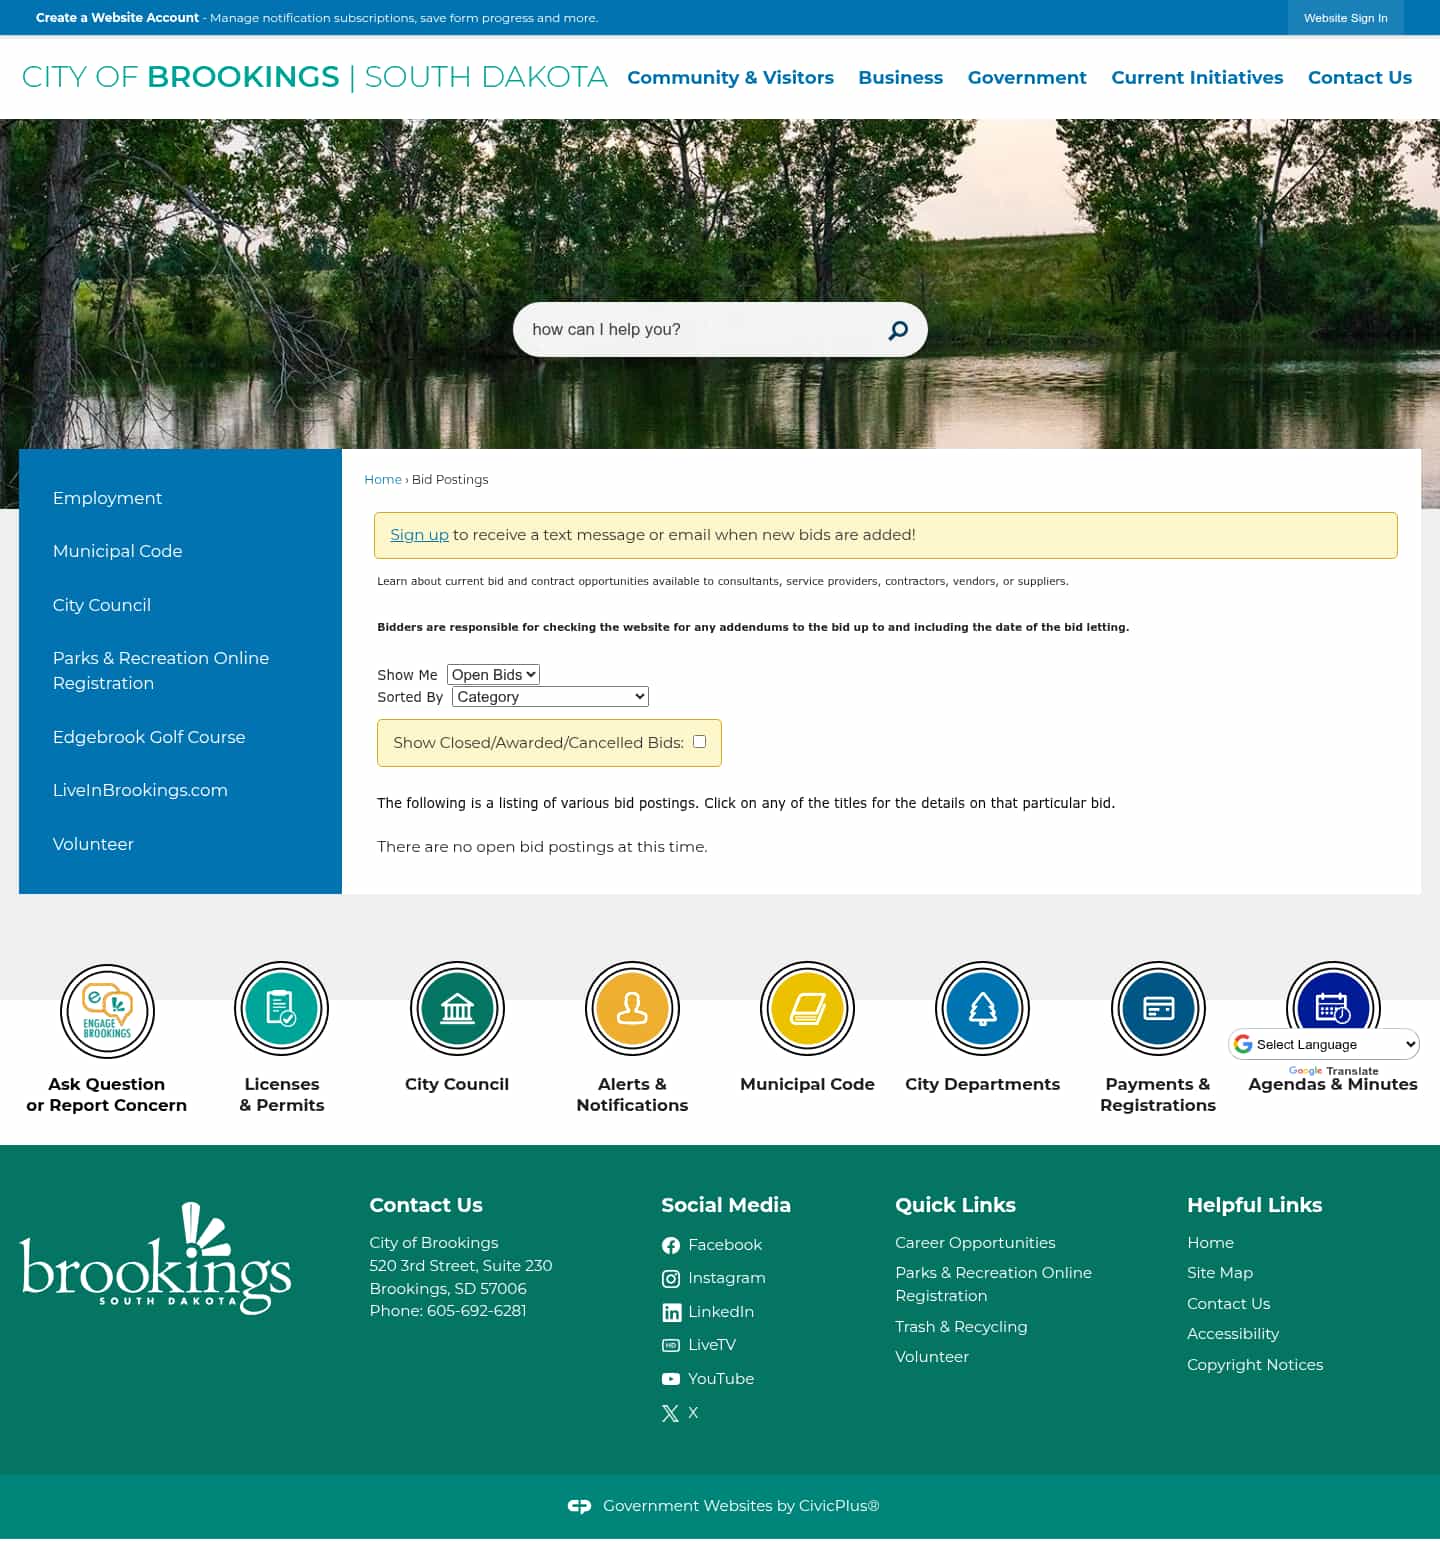Expand the Select Language Google Translate dropdown

[x=1322, y=1044]
